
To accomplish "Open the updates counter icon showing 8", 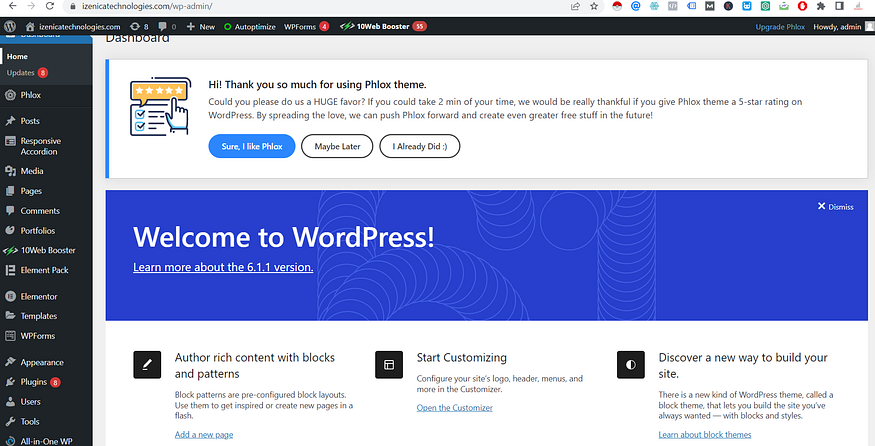I will click(x=134, y=26).
